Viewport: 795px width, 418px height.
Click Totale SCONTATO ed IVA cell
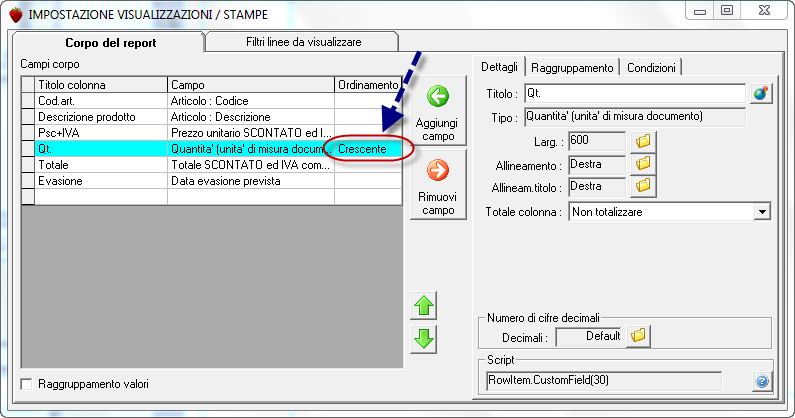point(250,165)
